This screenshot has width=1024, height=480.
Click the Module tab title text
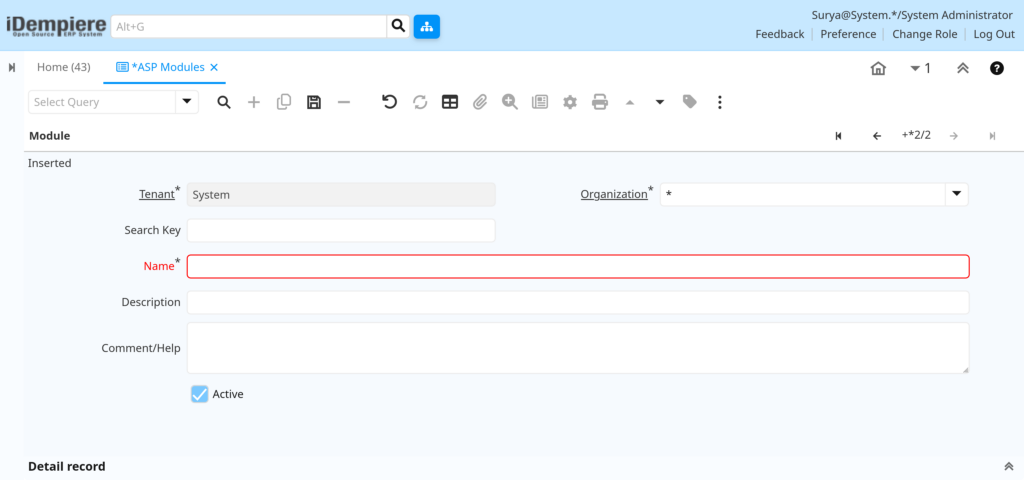tap(50, 136)
